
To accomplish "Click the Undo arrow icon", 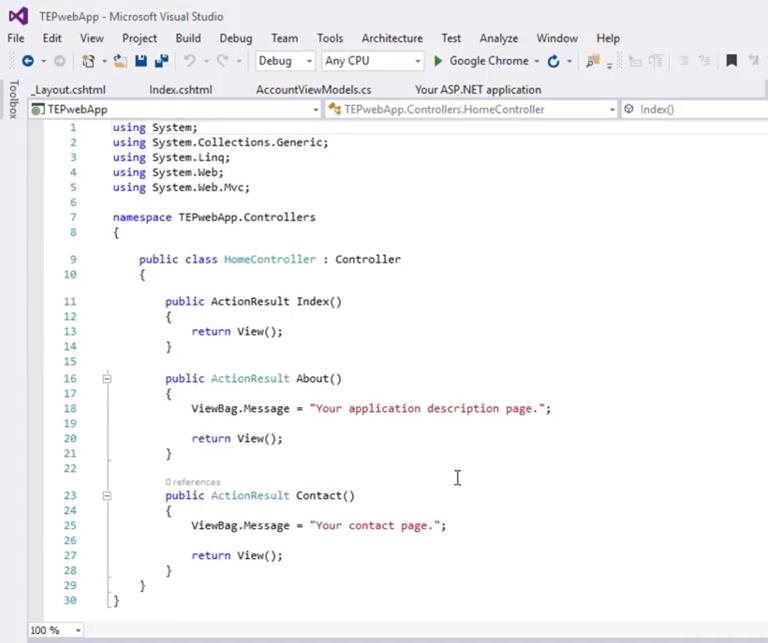I will 190,61.
